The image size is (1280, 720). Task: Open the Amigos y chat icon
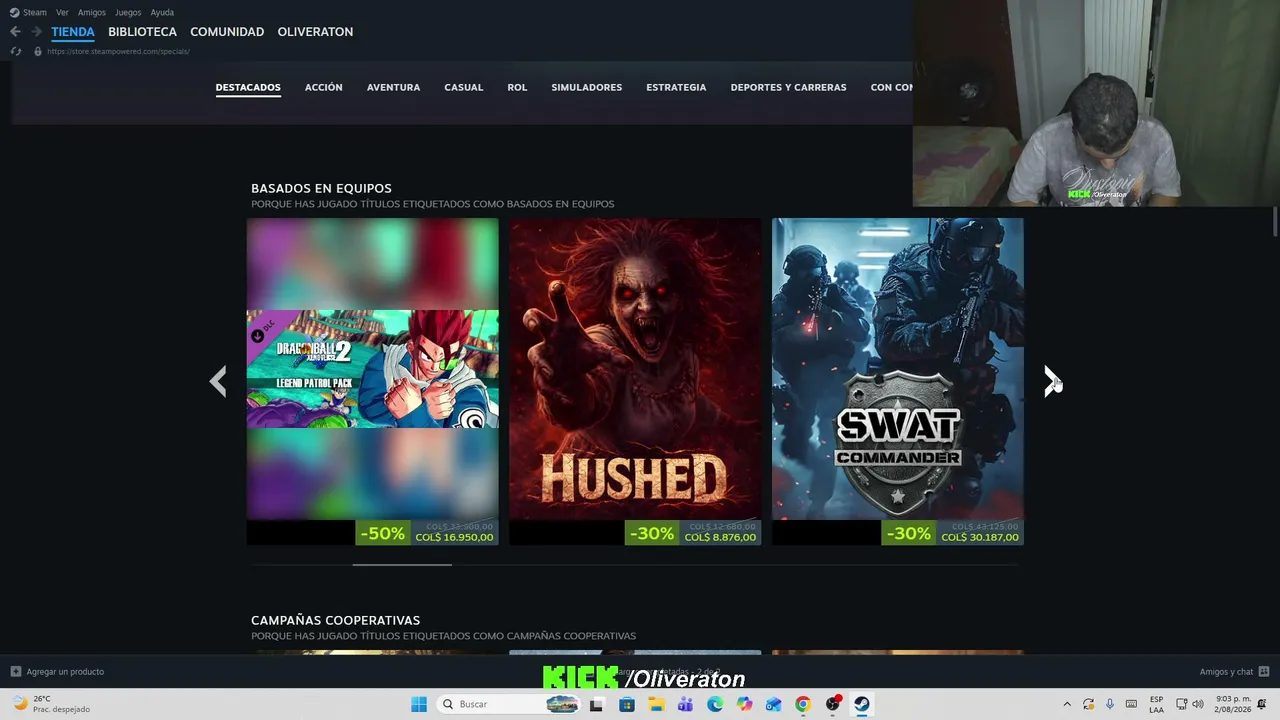[1263, 672]
